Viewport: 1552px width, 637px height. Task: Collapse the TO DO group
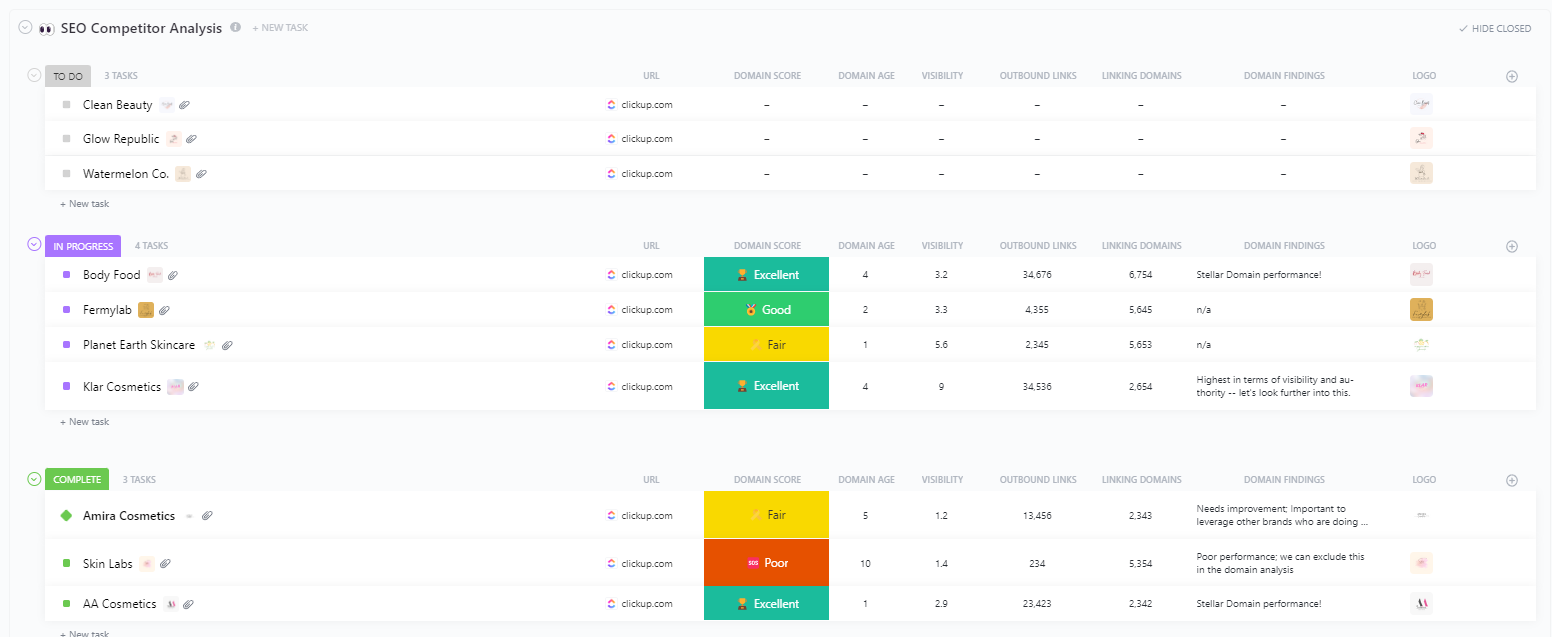tap(34, 75)
